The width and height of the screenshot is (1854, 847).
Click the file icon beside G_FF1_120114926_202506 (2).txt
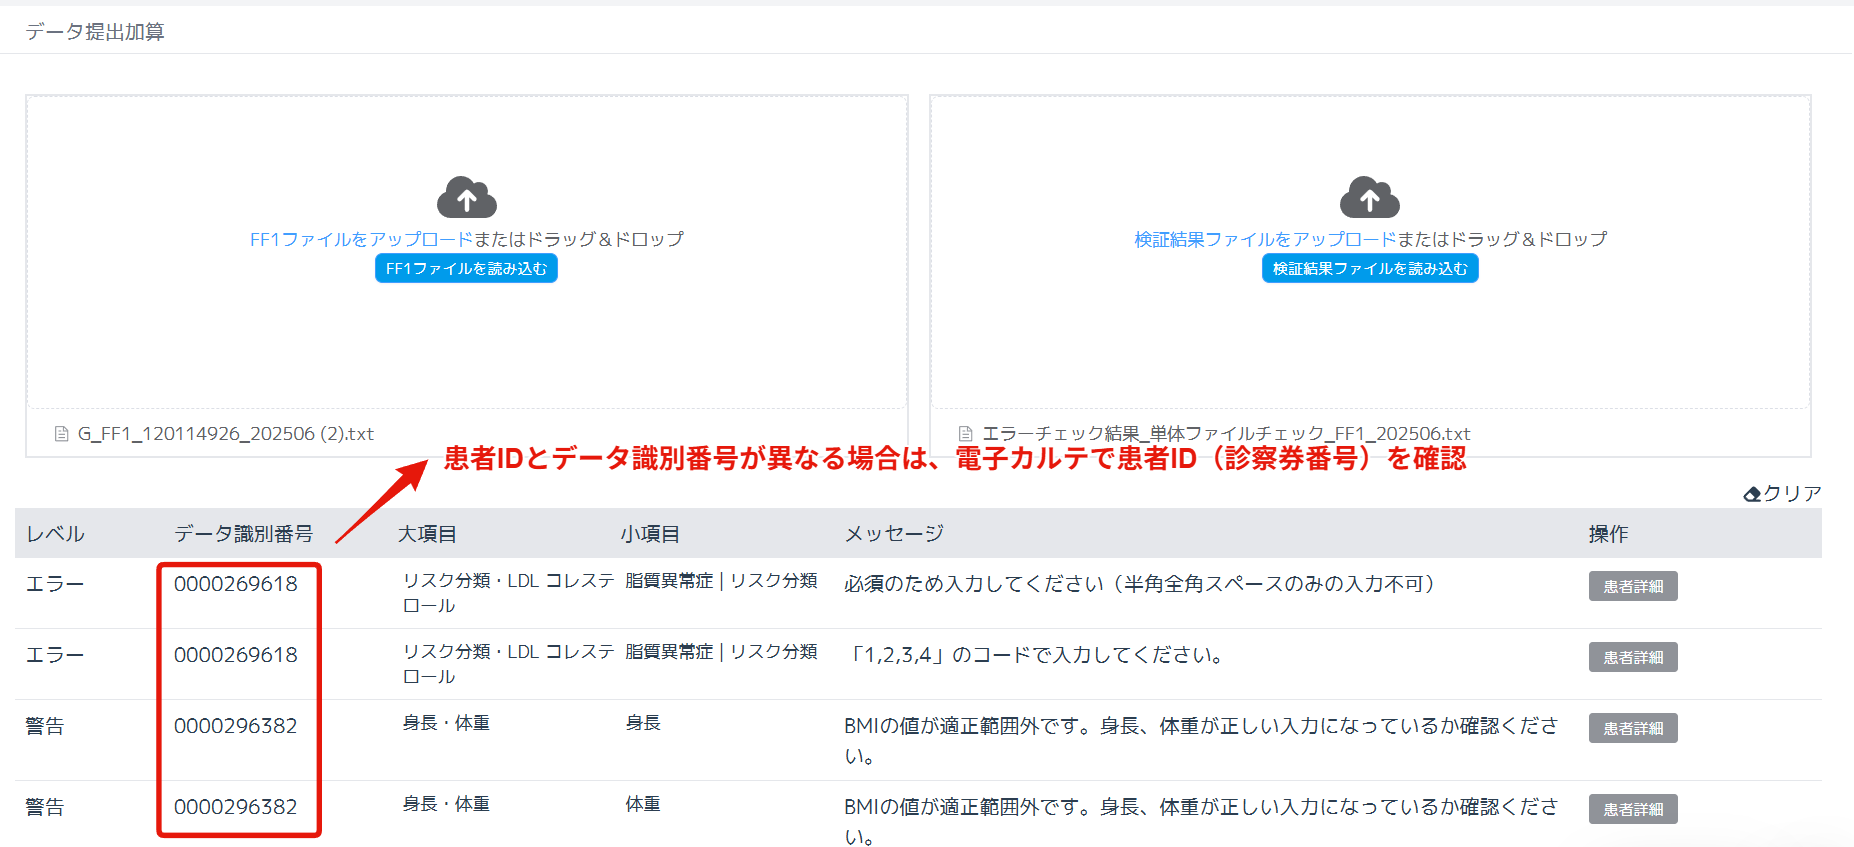[x=61, y=434]
